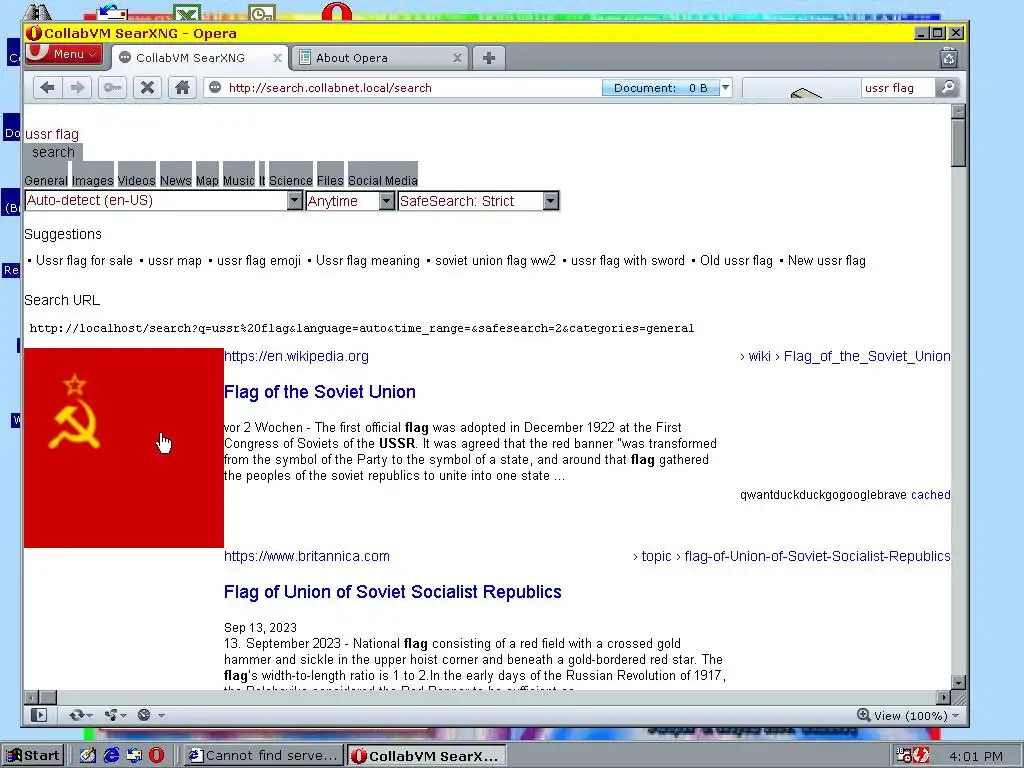Open Opera Turbo status icon
This screenshot has width=1024, height=768.
[144, 715]
